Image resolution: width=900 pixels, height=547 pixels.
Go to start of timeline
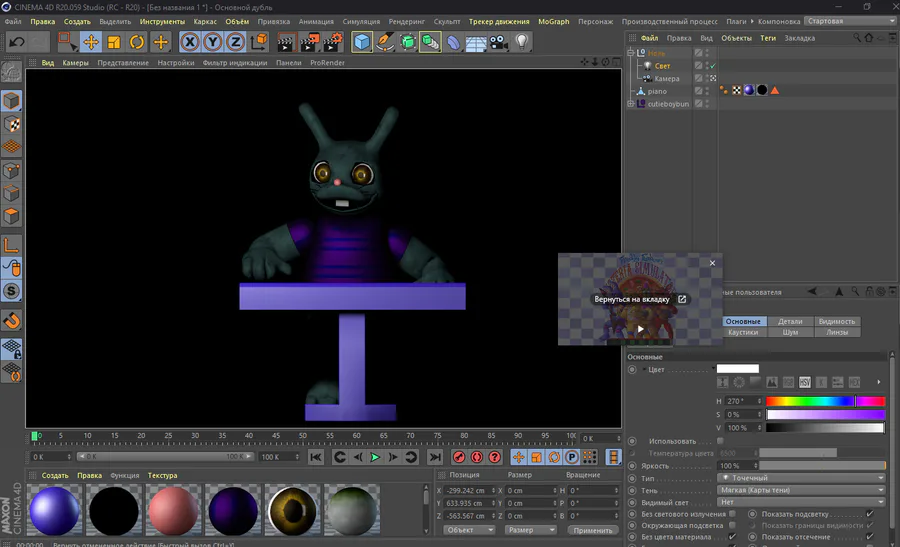coord(316,457)
